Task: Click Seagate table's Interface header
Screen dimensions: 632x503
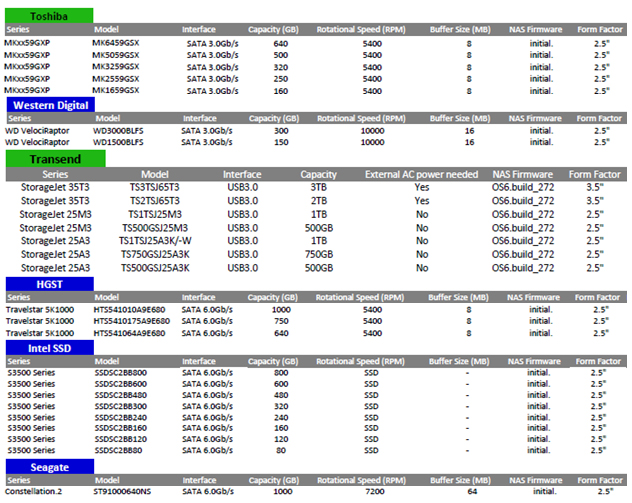Action: click(199, 480)
